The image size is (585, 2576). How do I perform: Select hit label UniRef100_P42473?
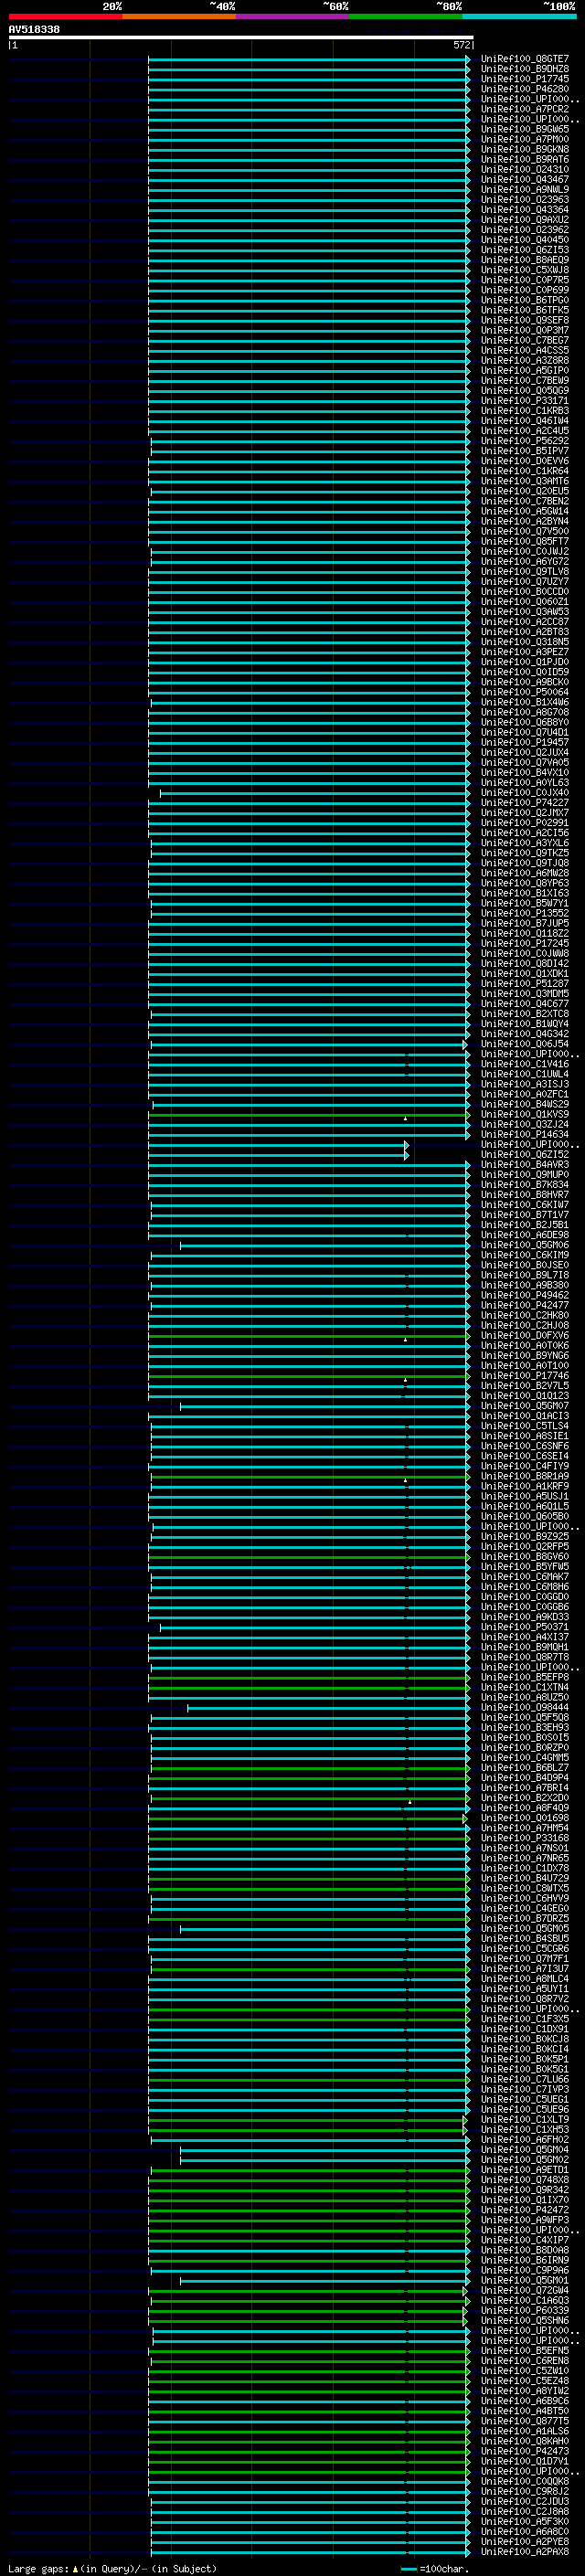coord(525,2451)
